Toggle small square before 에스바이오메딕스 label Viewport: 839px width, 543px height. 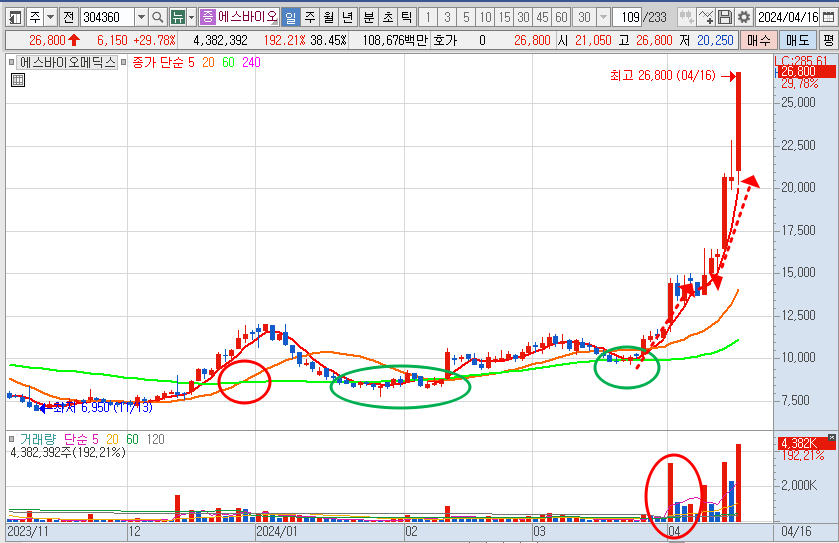tap(12, 63)
